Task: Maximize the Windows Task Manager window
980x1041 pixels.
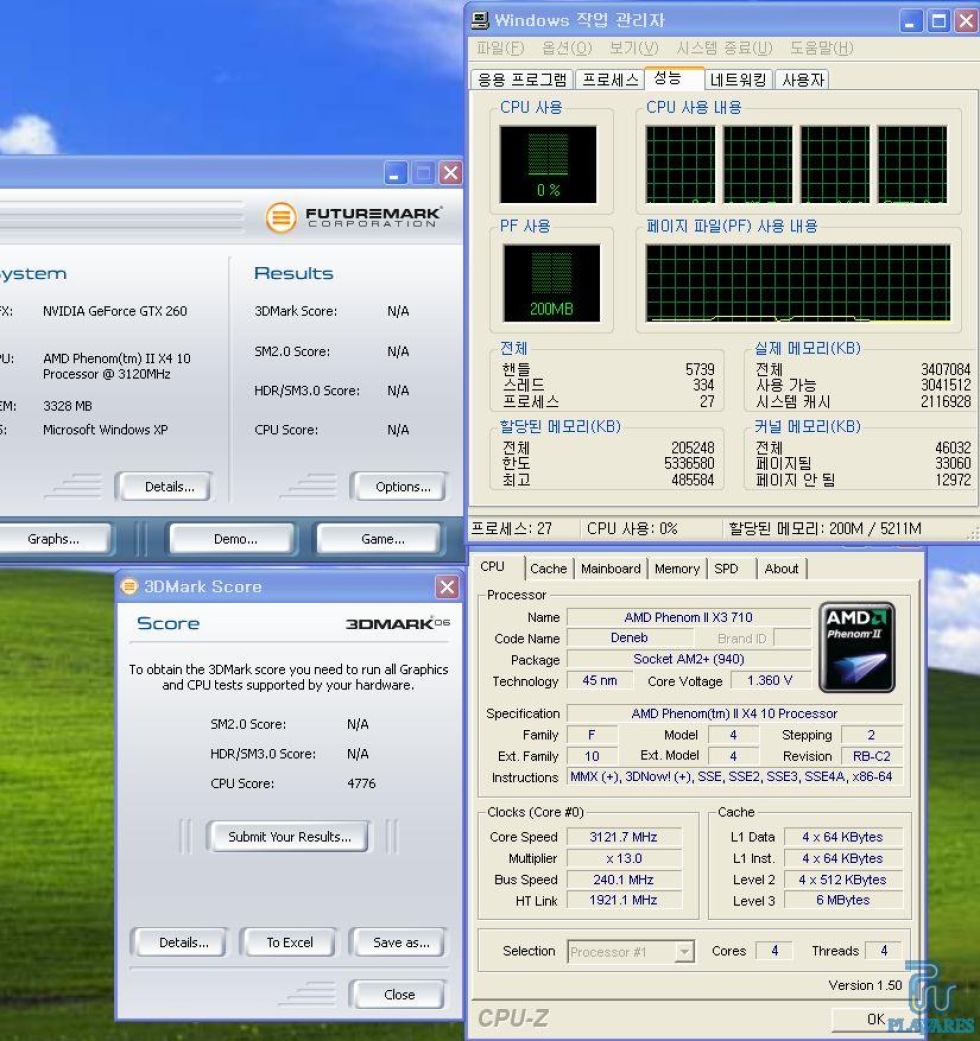Action: 938,20
